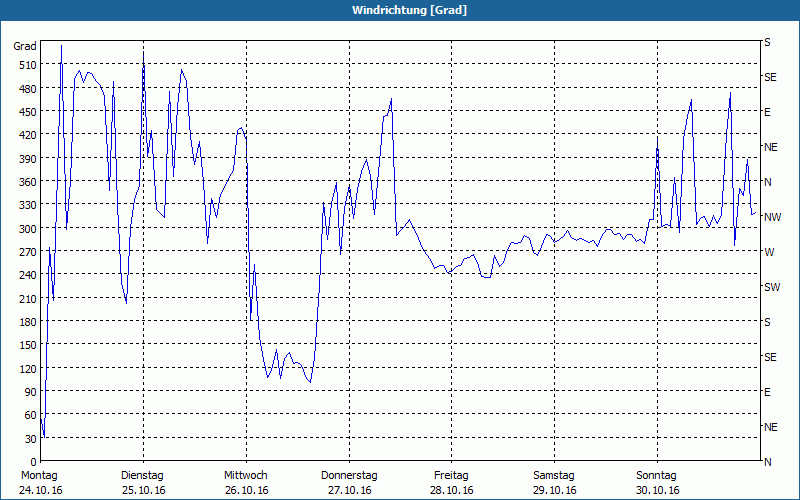This screenshot has width=800, height=500.
Task: Click the N compass label level with 360
Action: coord(767,182)
